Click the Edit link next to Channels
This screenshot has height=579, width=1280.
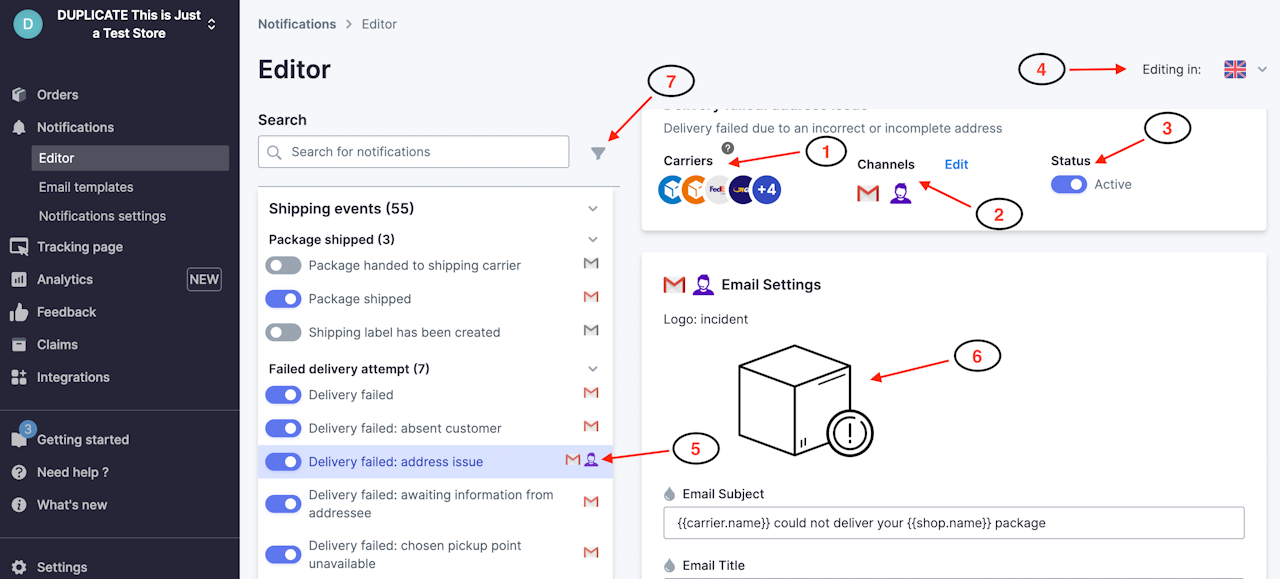coord(957,164)
